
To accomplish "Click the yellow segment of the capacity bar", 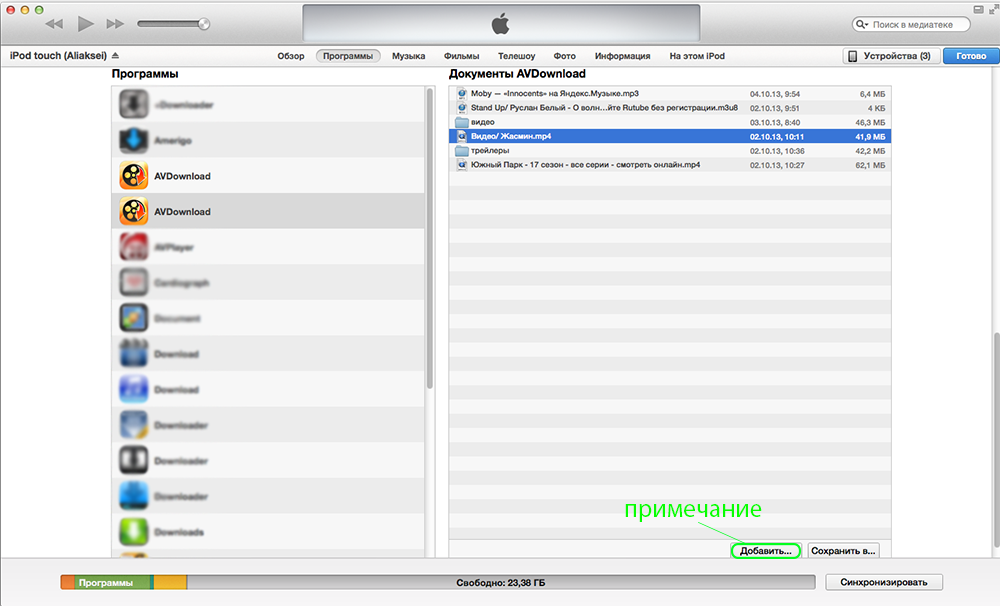I will coord(170,582).
